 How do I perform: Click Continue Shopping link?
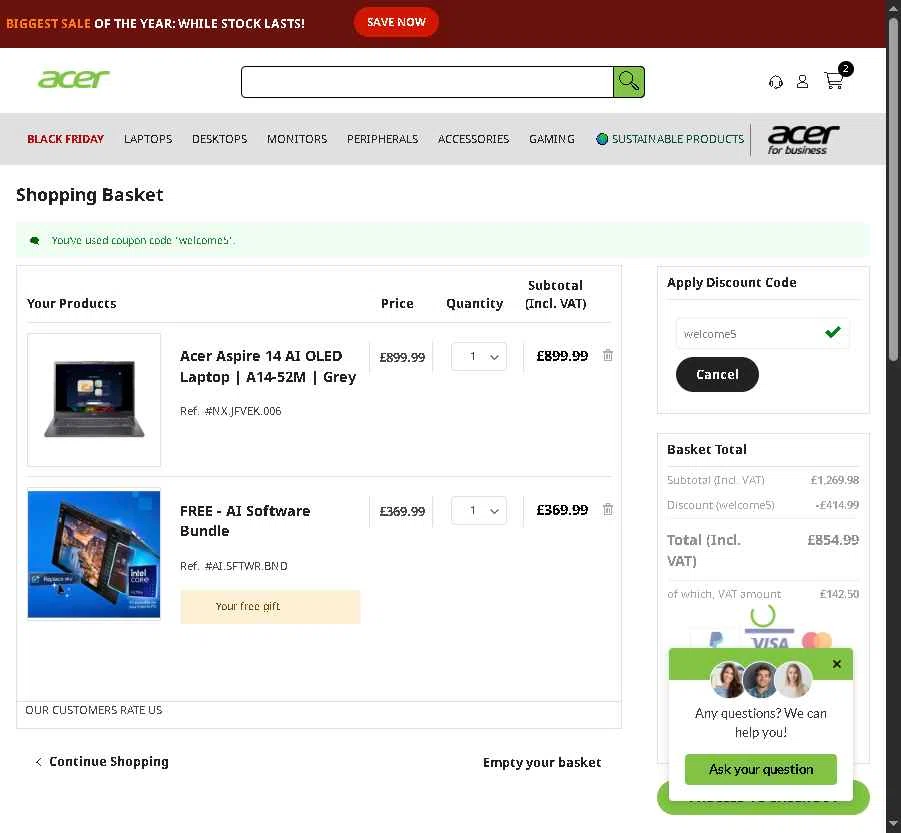(102, 762)
